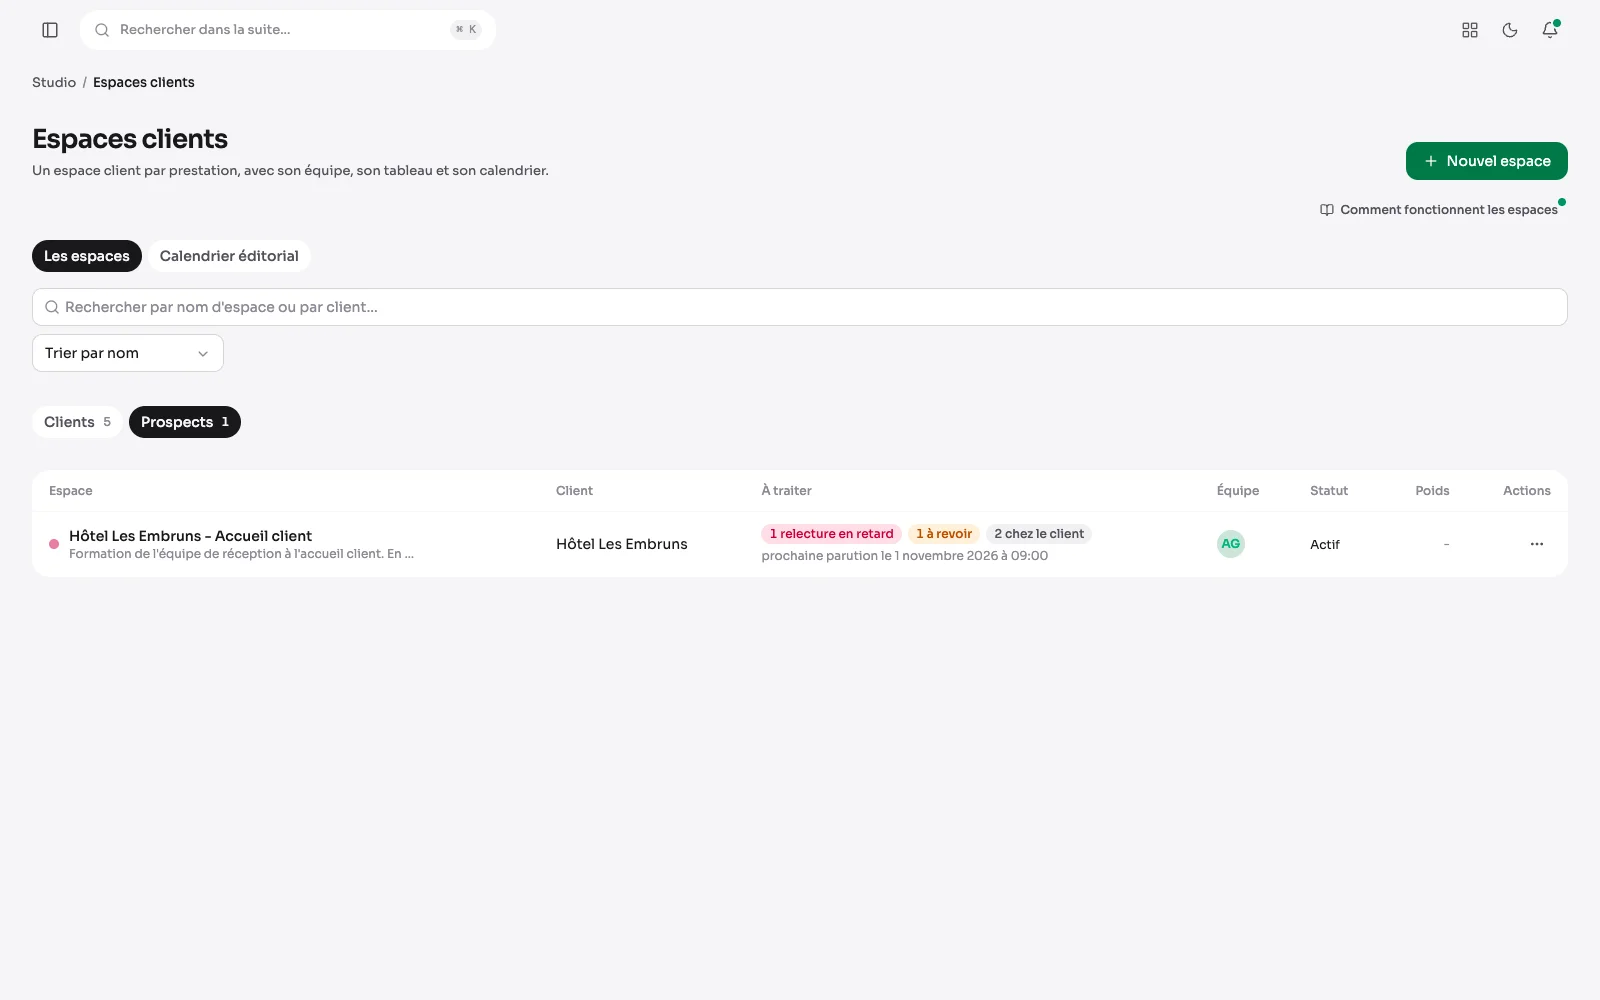This screenshot has width=1600, height=1000.
Task: Open the notifications bell
Action: [x=1550, y=30]
